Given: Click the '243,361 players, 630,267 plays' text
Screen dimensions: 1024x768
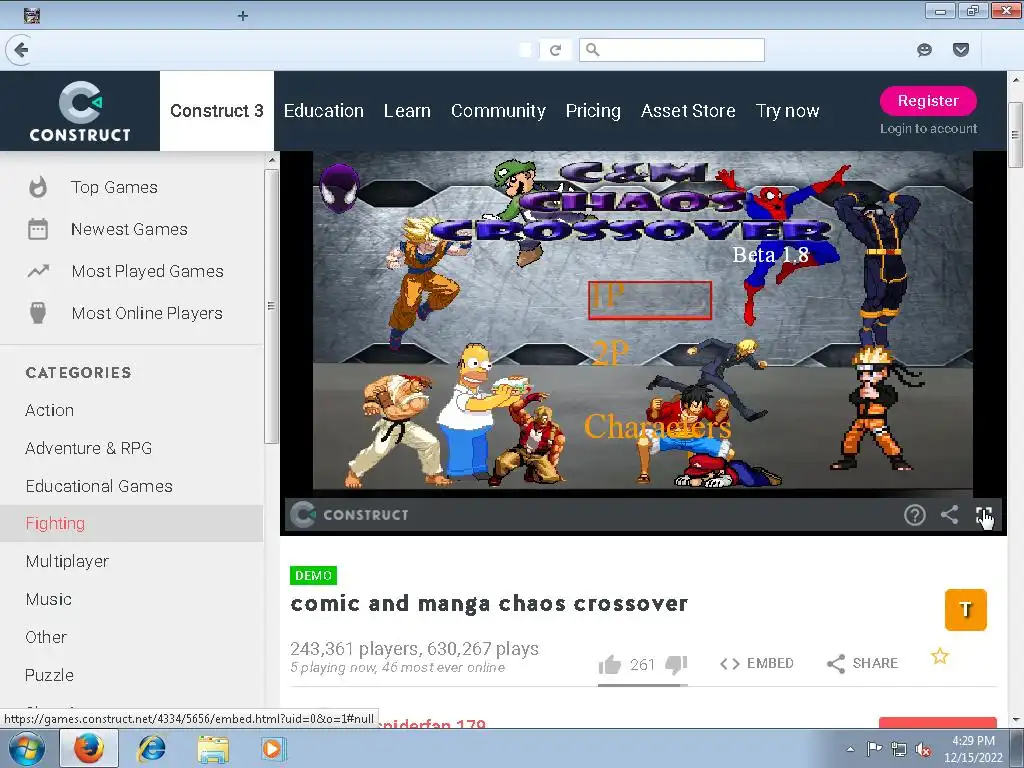Looking at the screenshot, I should [415, 648].
